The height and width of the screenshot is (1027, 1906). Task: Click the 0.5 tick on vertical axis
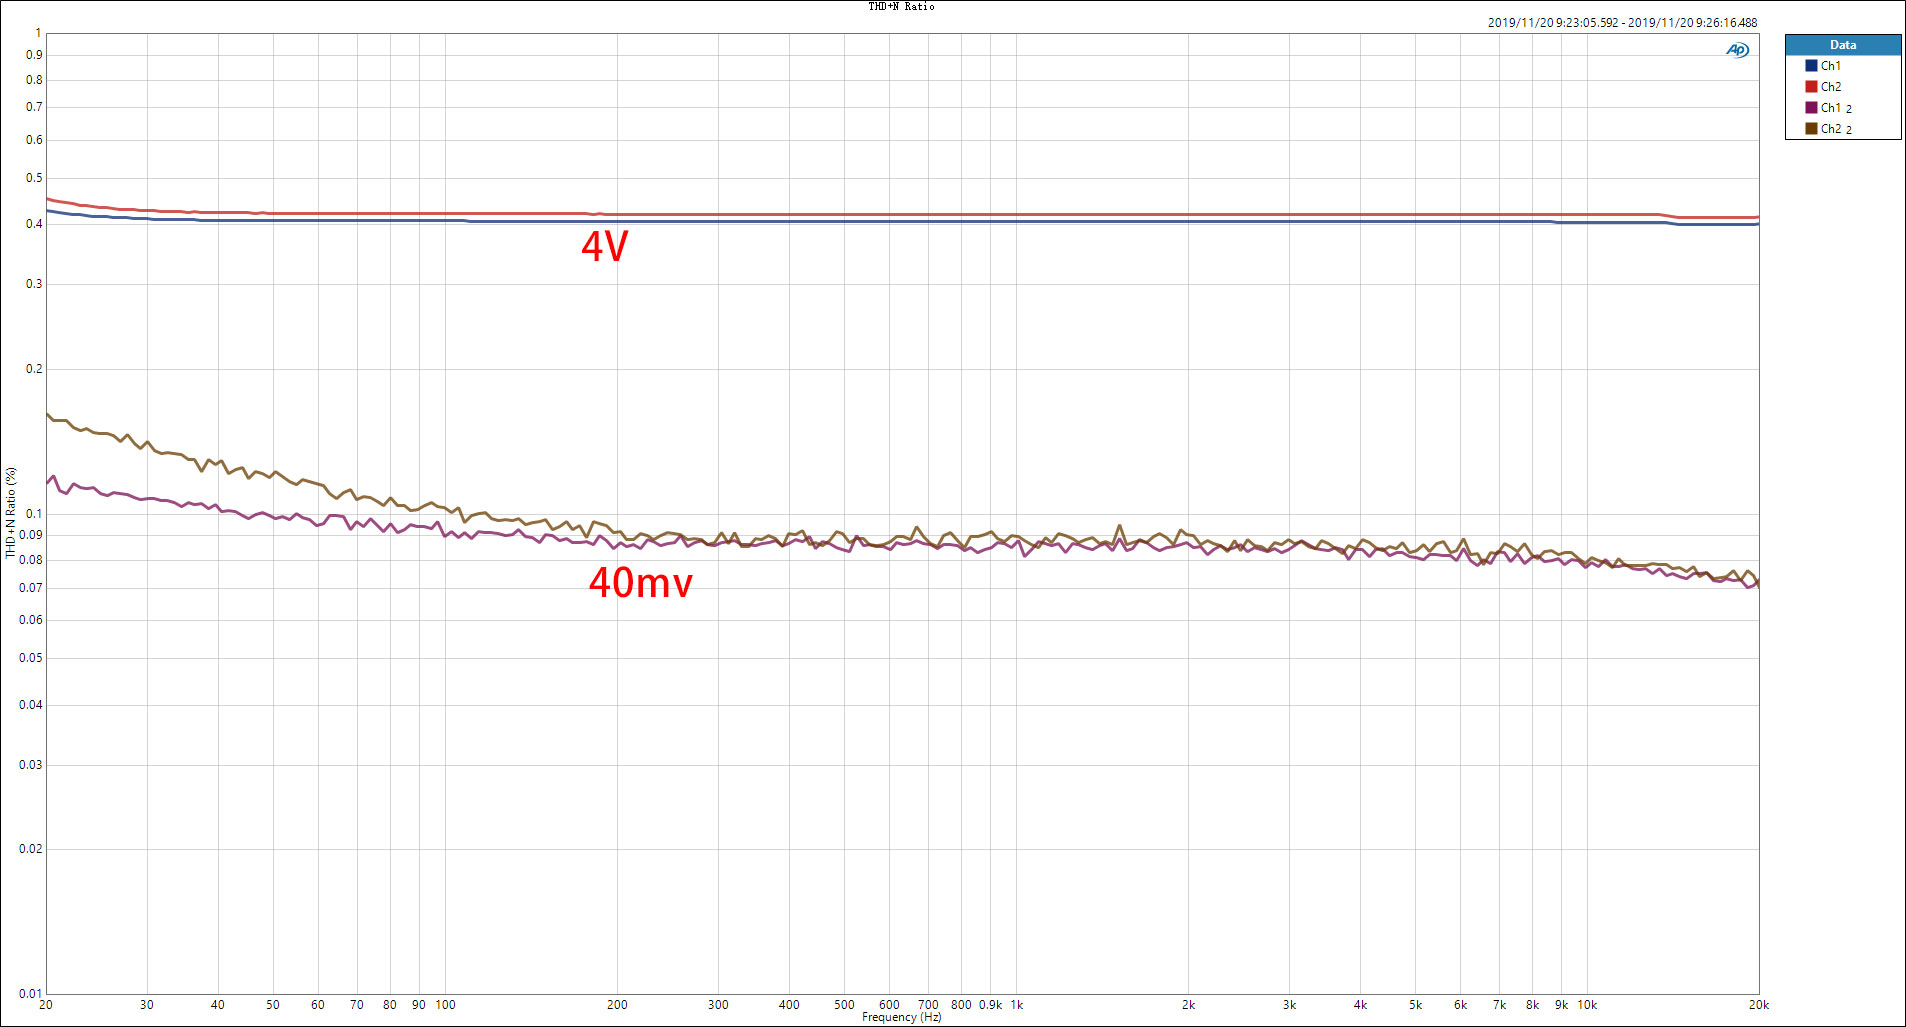(34, 178)
